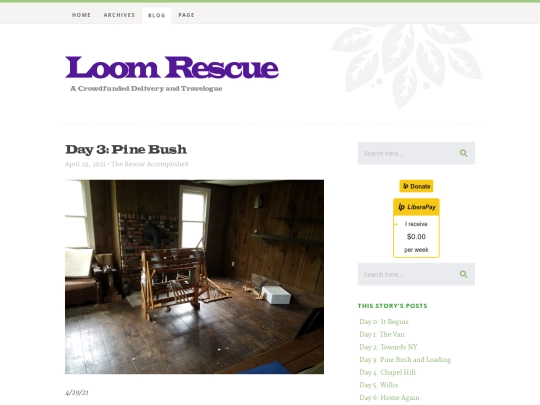Click the first search magnifier icon
The image size is (540, 405).
tap(463, 153)
